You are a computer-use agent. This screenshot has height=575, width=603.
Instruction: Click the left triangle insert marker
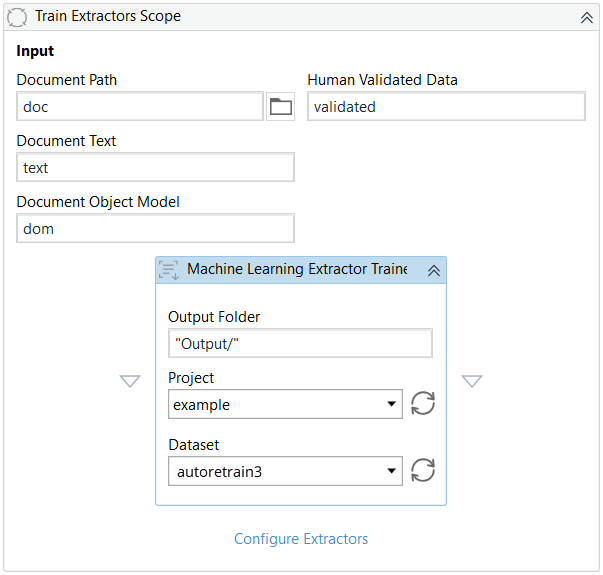pos(130,381)
